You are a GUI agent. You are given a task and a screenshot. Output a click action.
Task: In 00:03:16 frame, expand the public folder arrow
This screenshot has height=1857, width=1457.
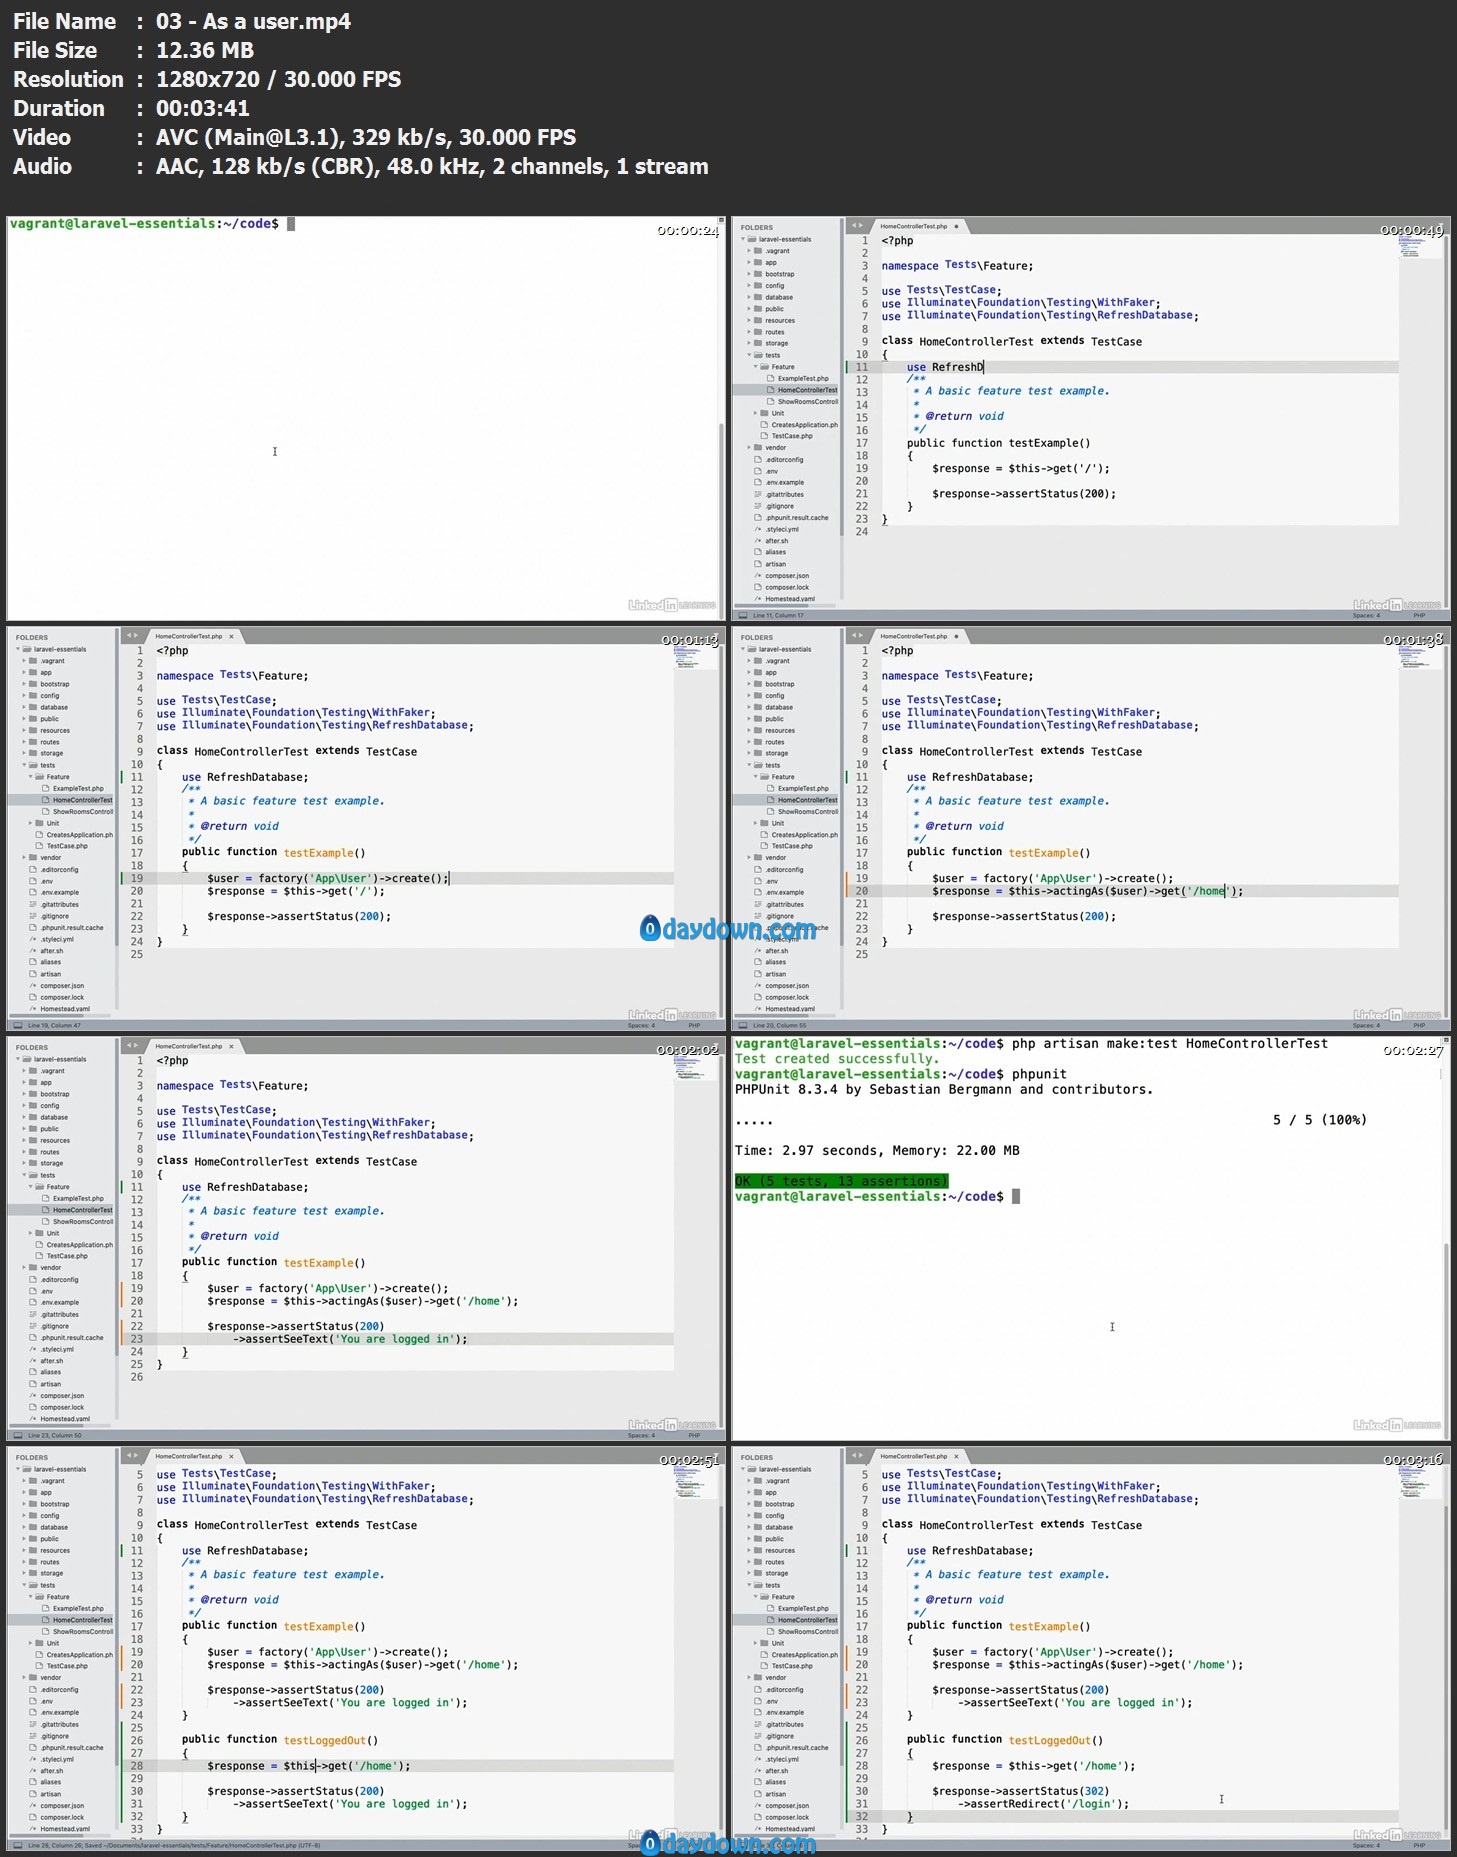[748, 1539]
